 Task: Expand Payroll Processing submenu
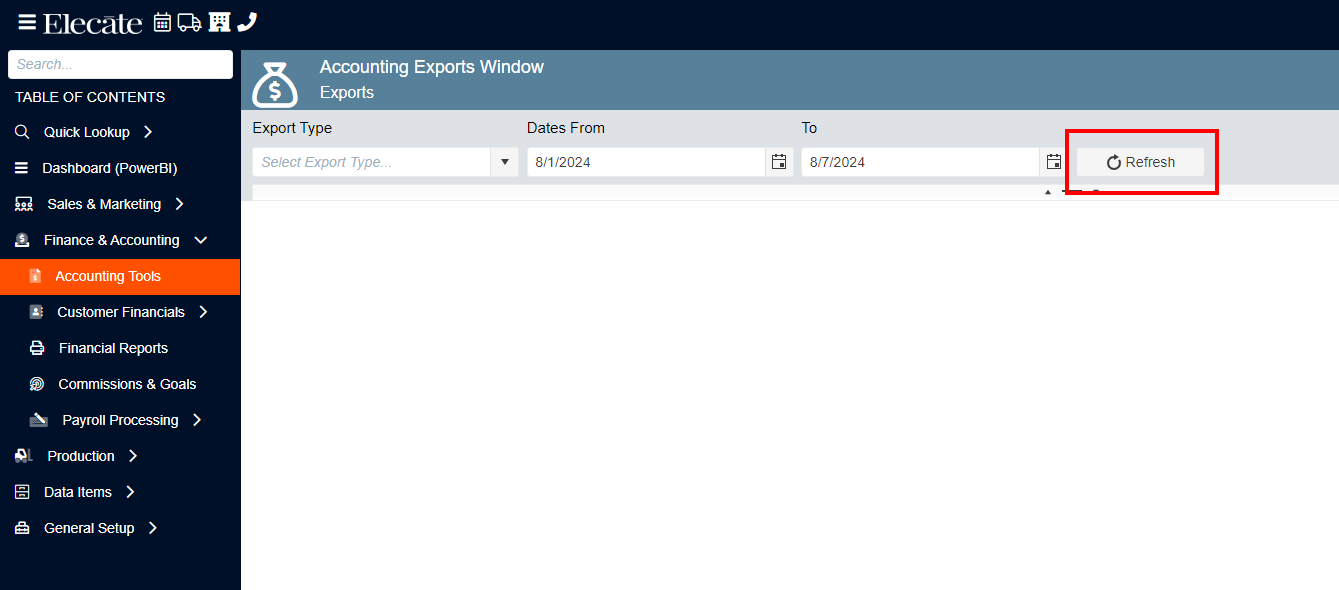point(197,420)
